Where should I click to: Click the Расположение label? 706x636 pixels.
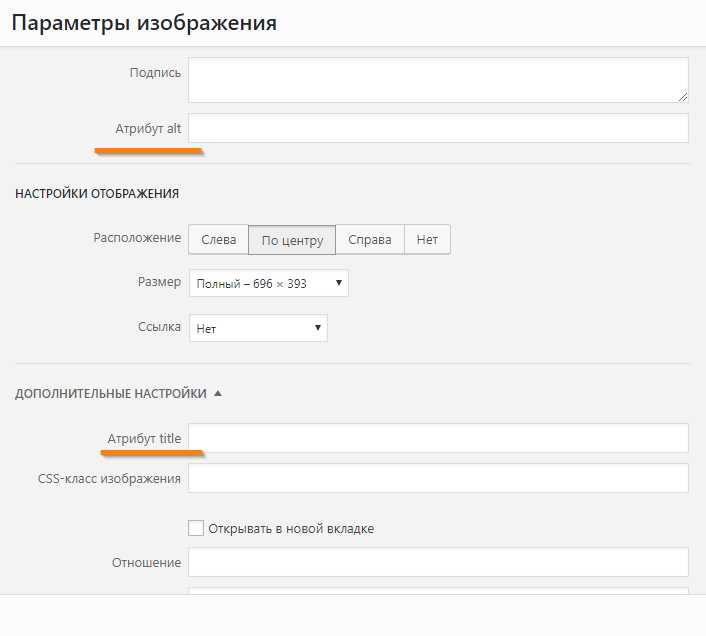(x=137, y=238)
